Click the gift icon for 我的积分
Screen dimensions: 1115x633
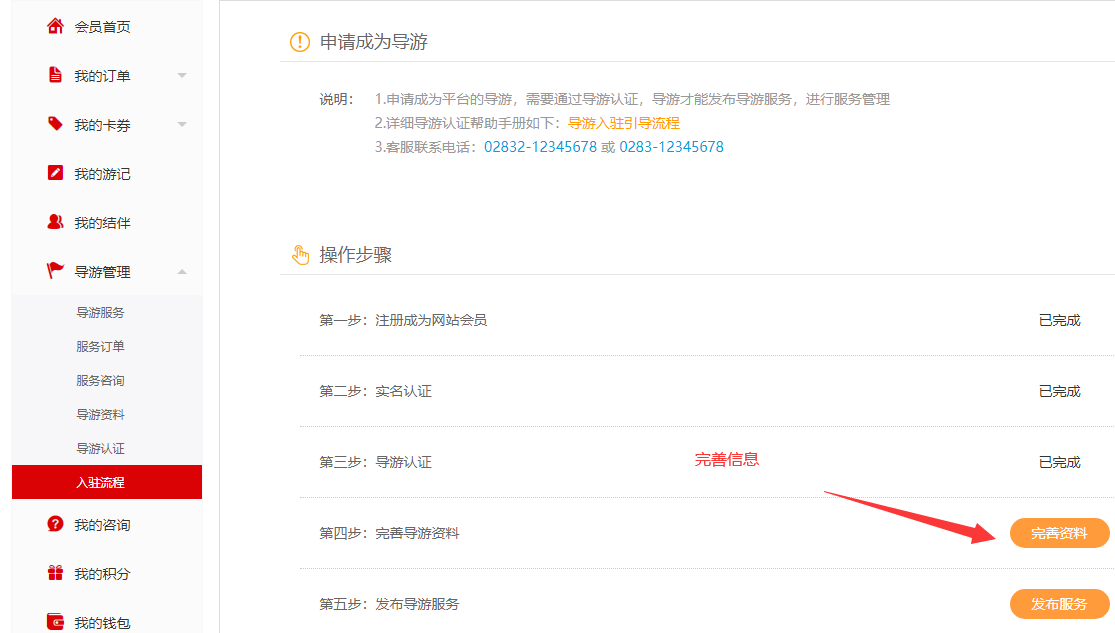pyautogui.click(x=55, y=573)
